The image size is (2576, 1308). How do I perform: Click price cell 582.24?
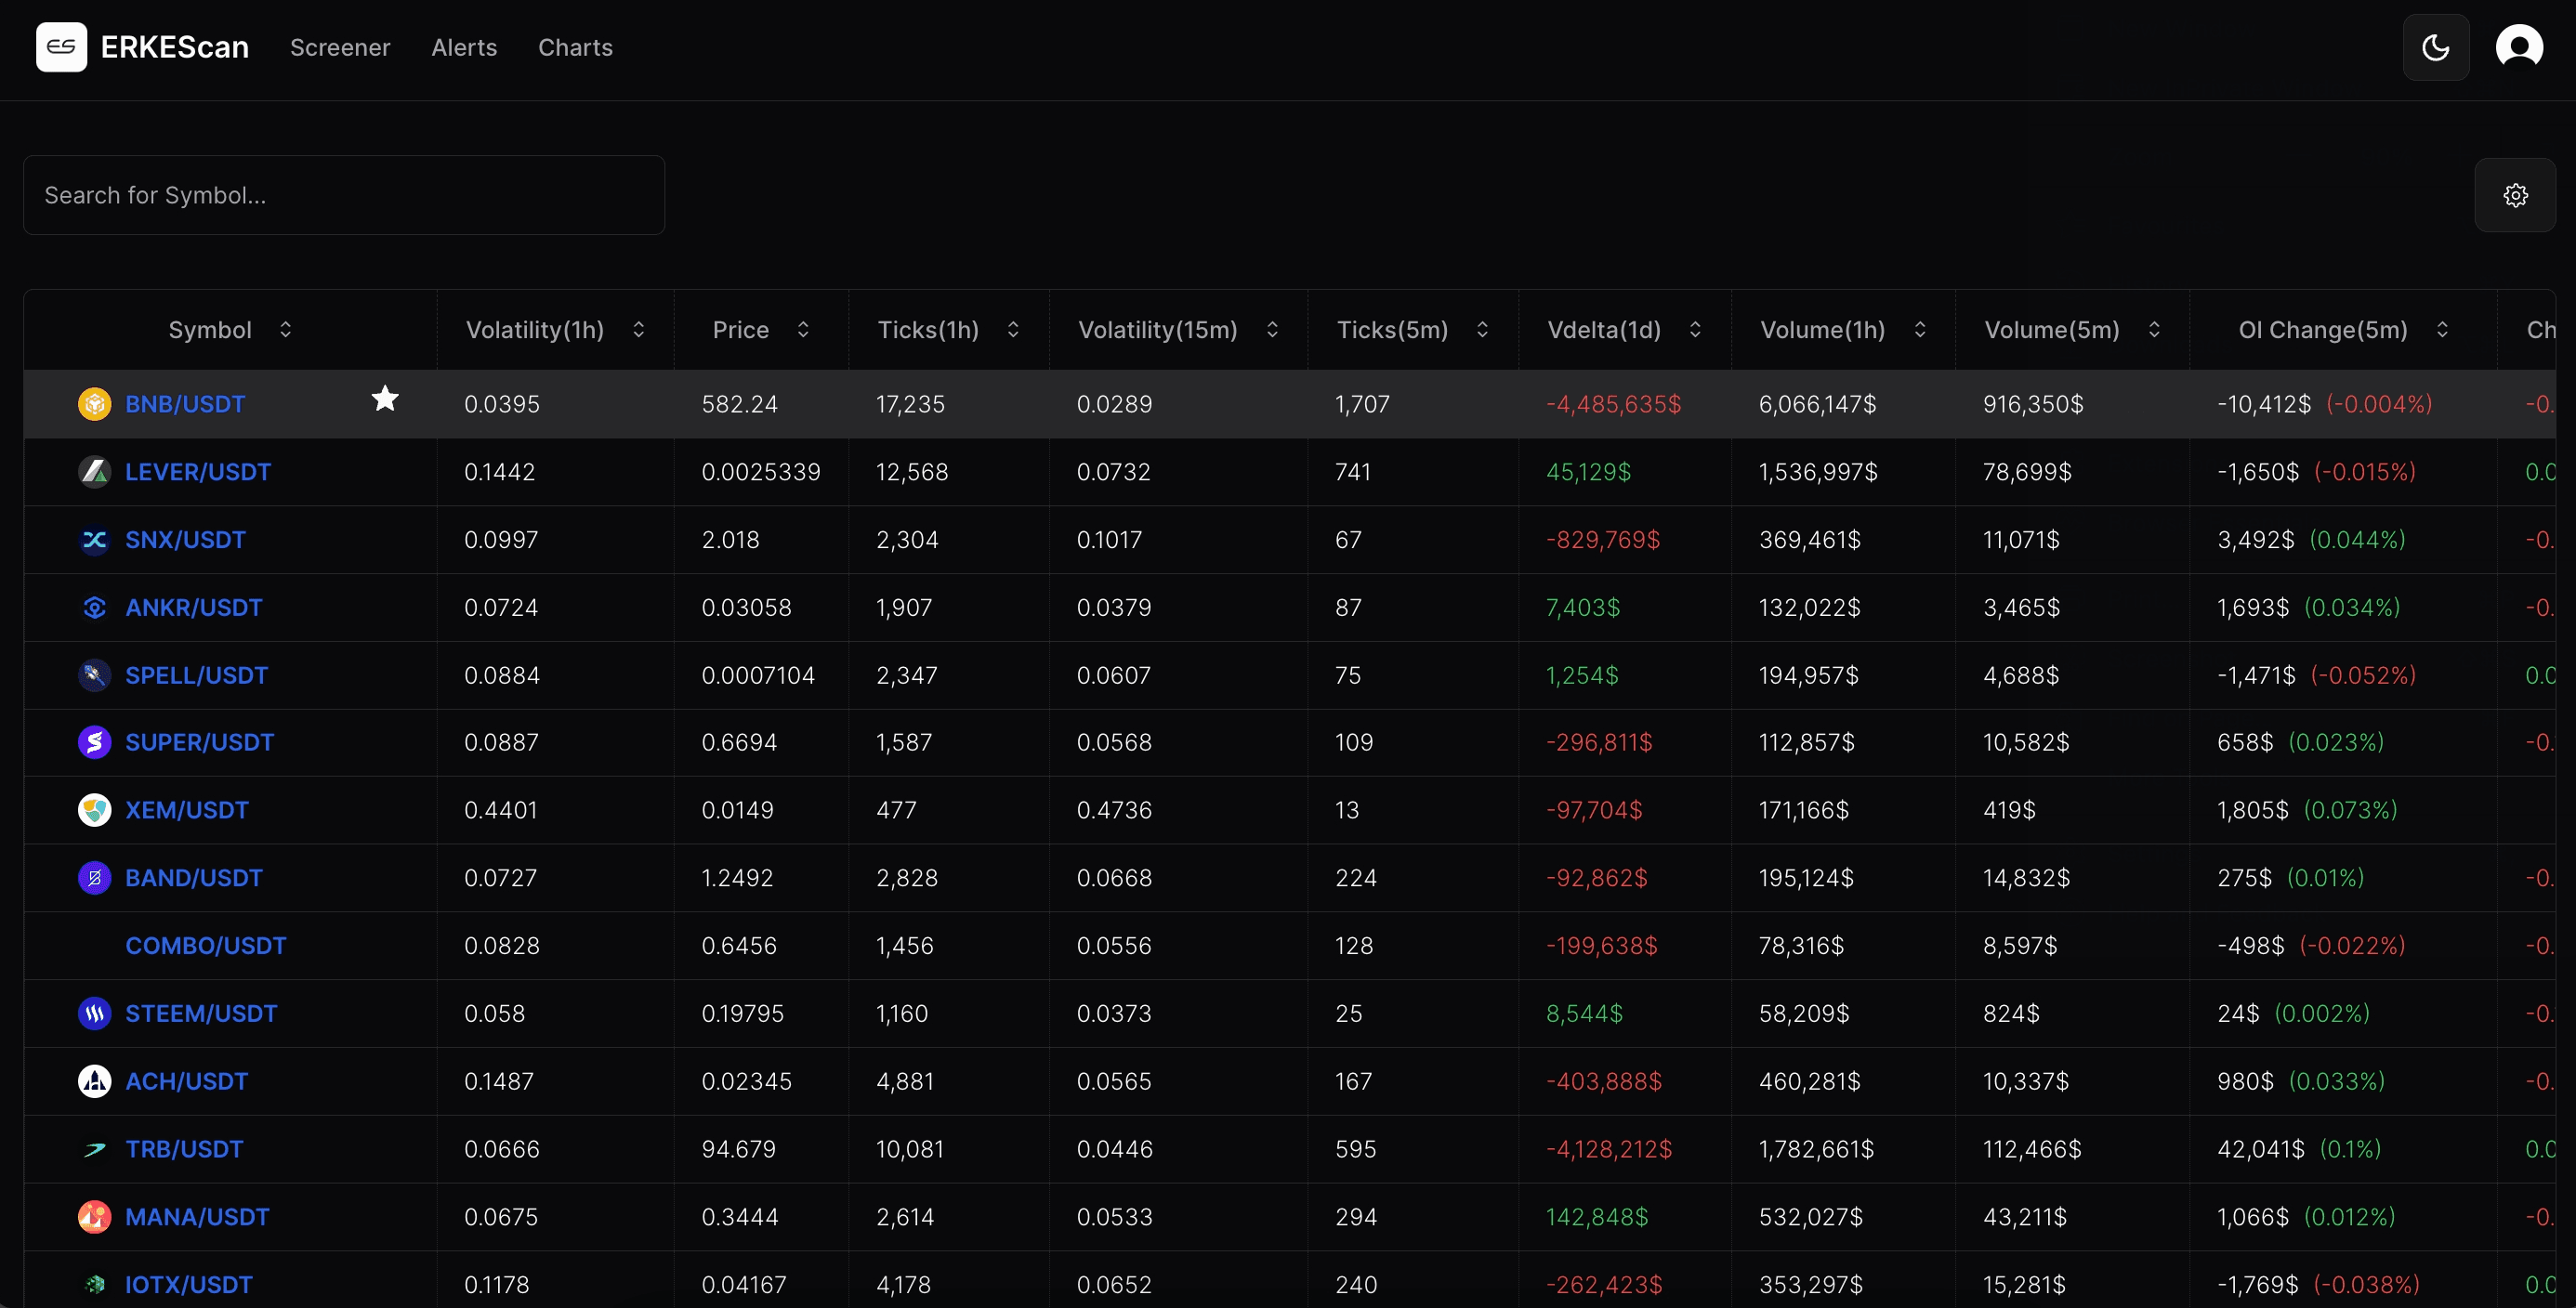coord(739,404)
